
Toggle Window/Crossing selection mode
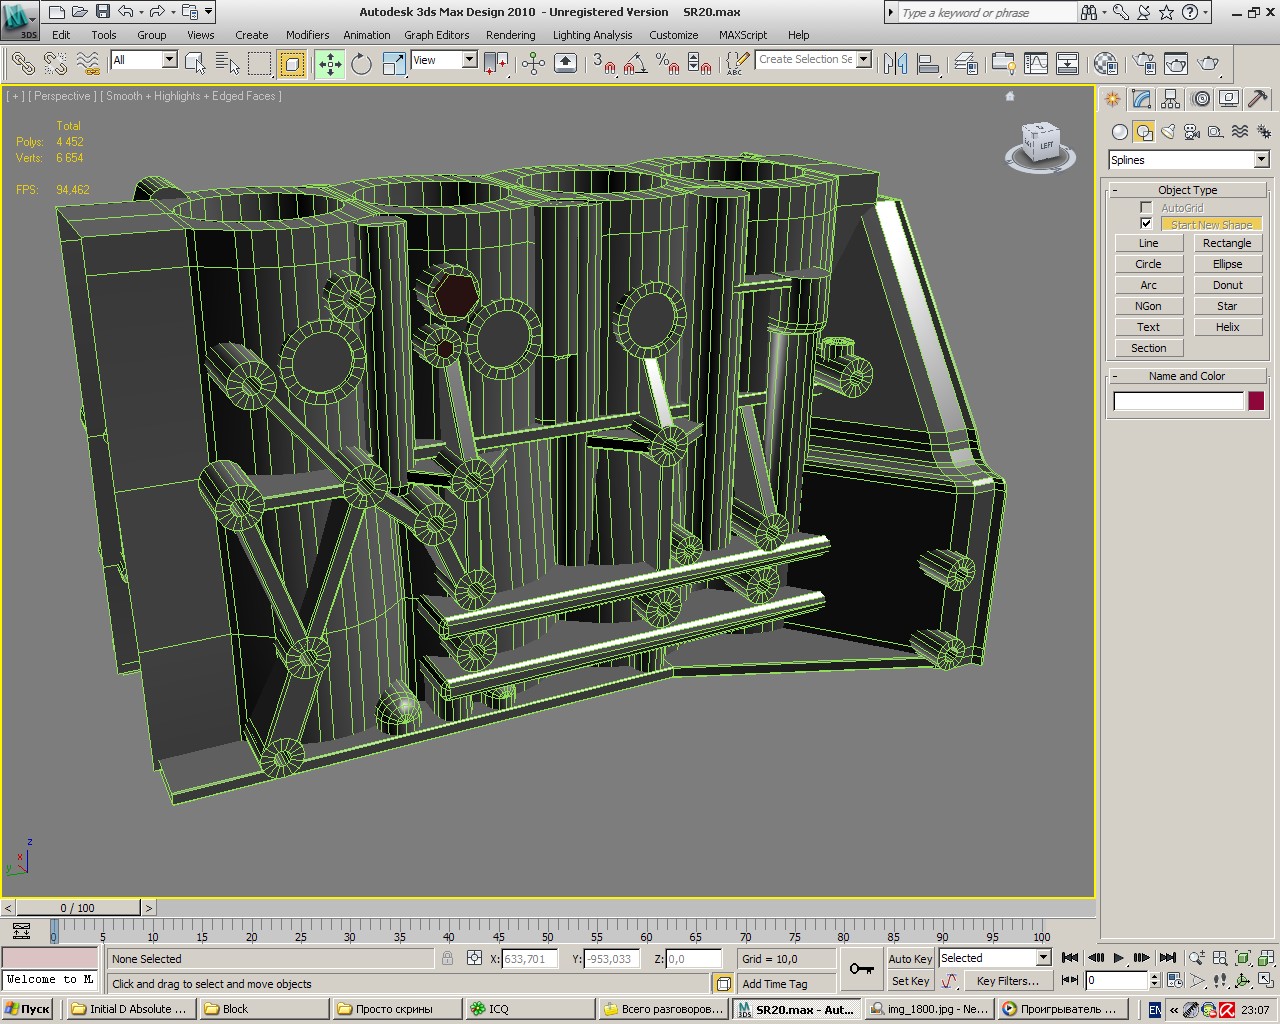[292, 64]
